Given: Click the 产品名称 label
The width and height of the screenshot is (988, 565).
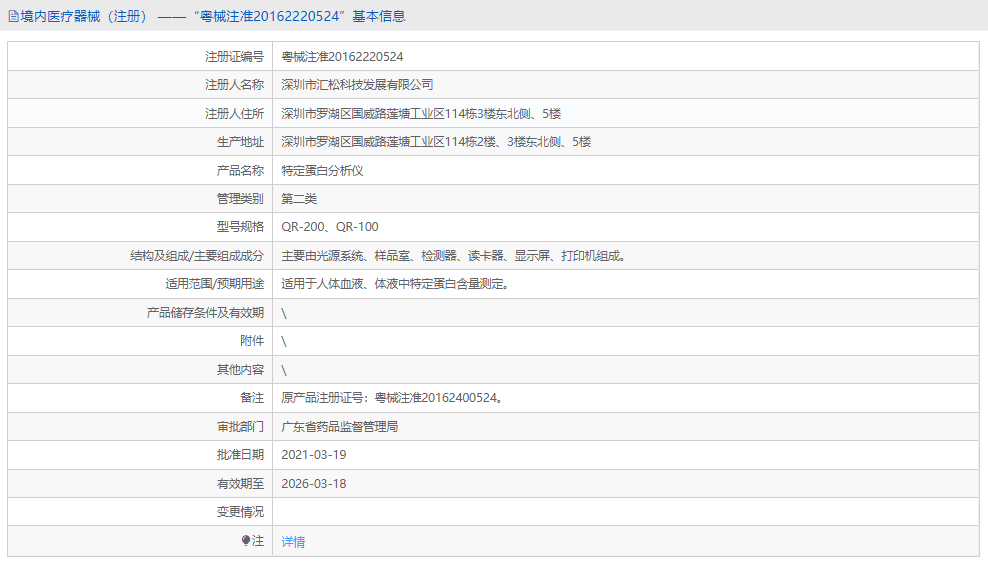Looking at the screenshot, I should (x=240, y=171).
